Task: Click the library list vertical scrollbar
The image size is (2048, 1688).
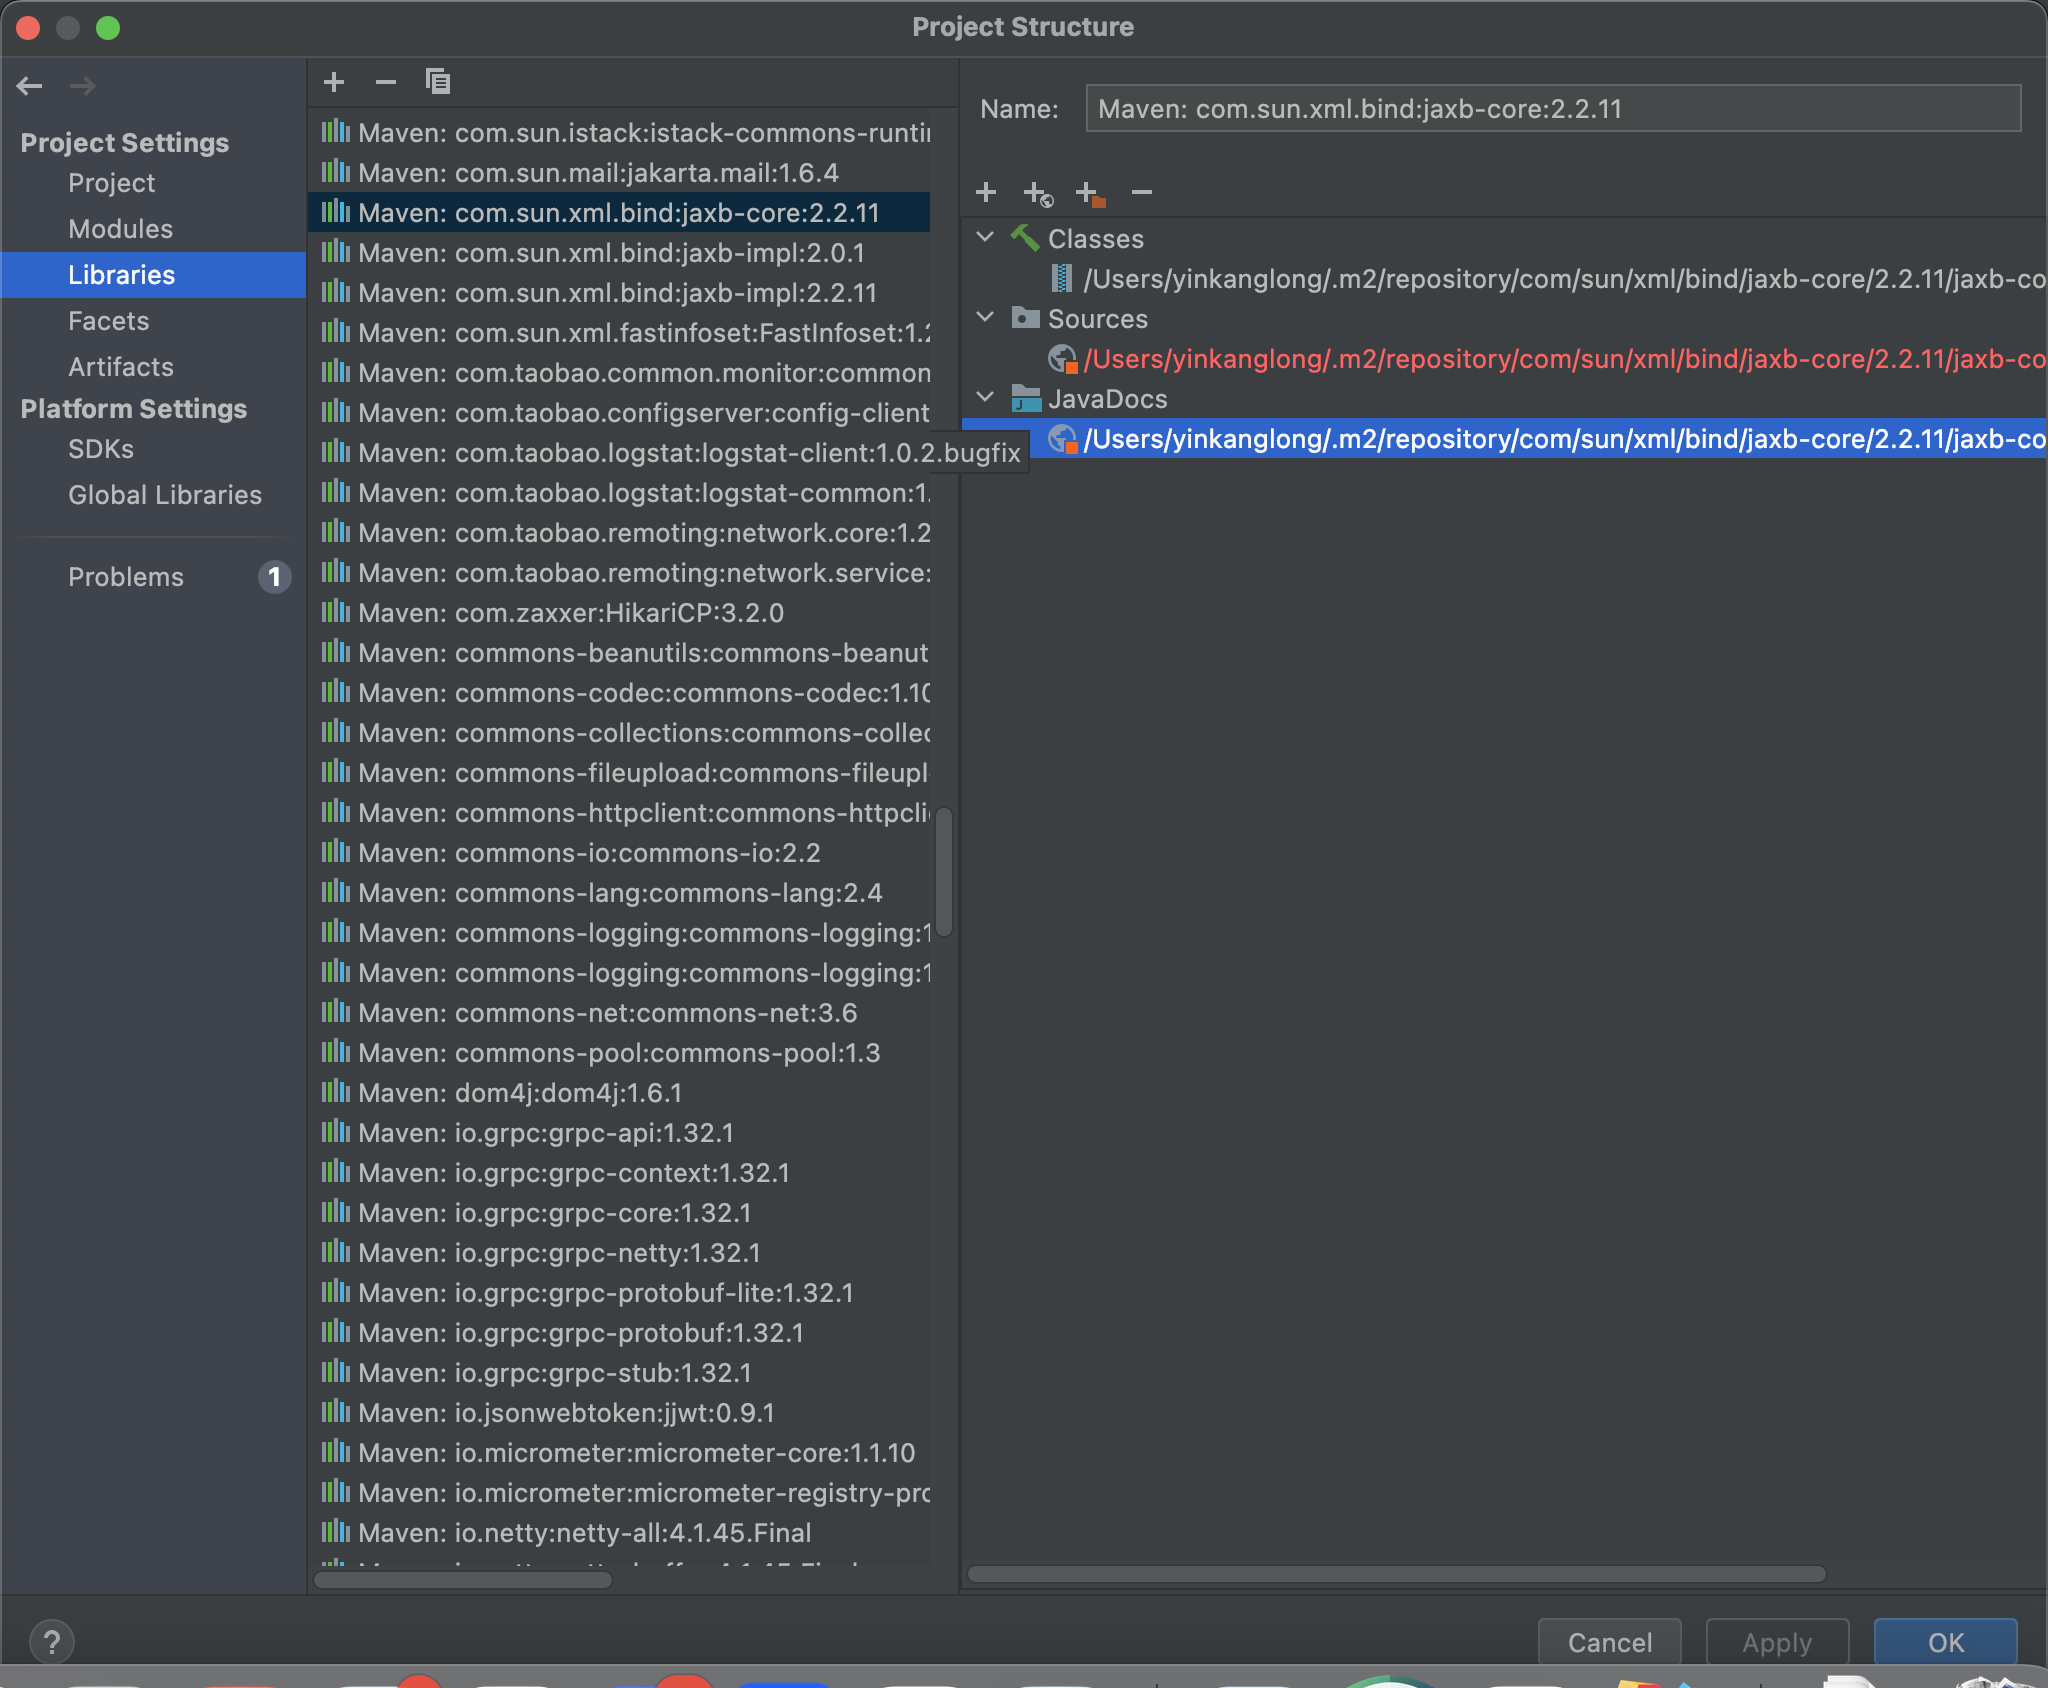Action: (x=944, y=870)
